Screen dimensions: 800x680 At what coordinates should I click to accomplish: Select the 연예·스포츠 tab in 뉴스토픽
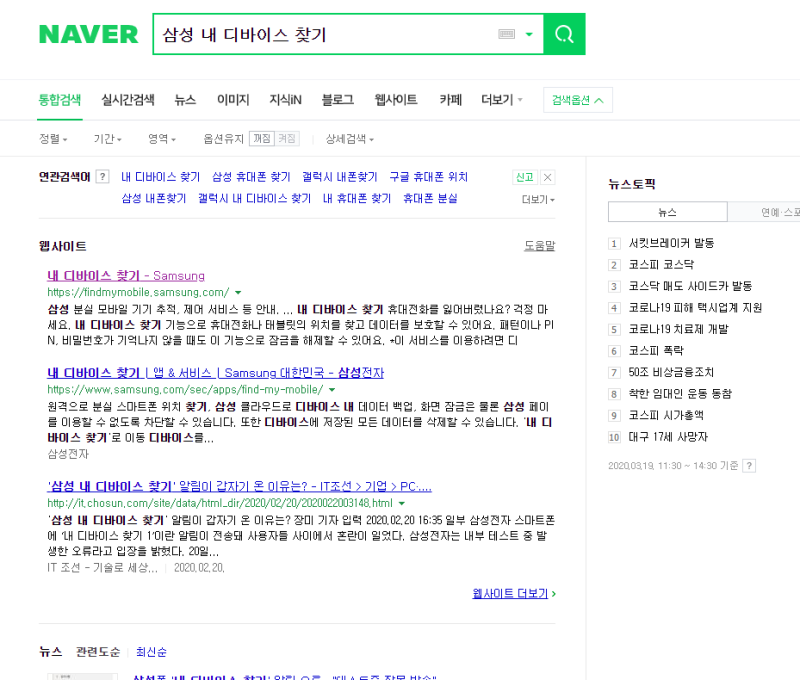(764, 212)
